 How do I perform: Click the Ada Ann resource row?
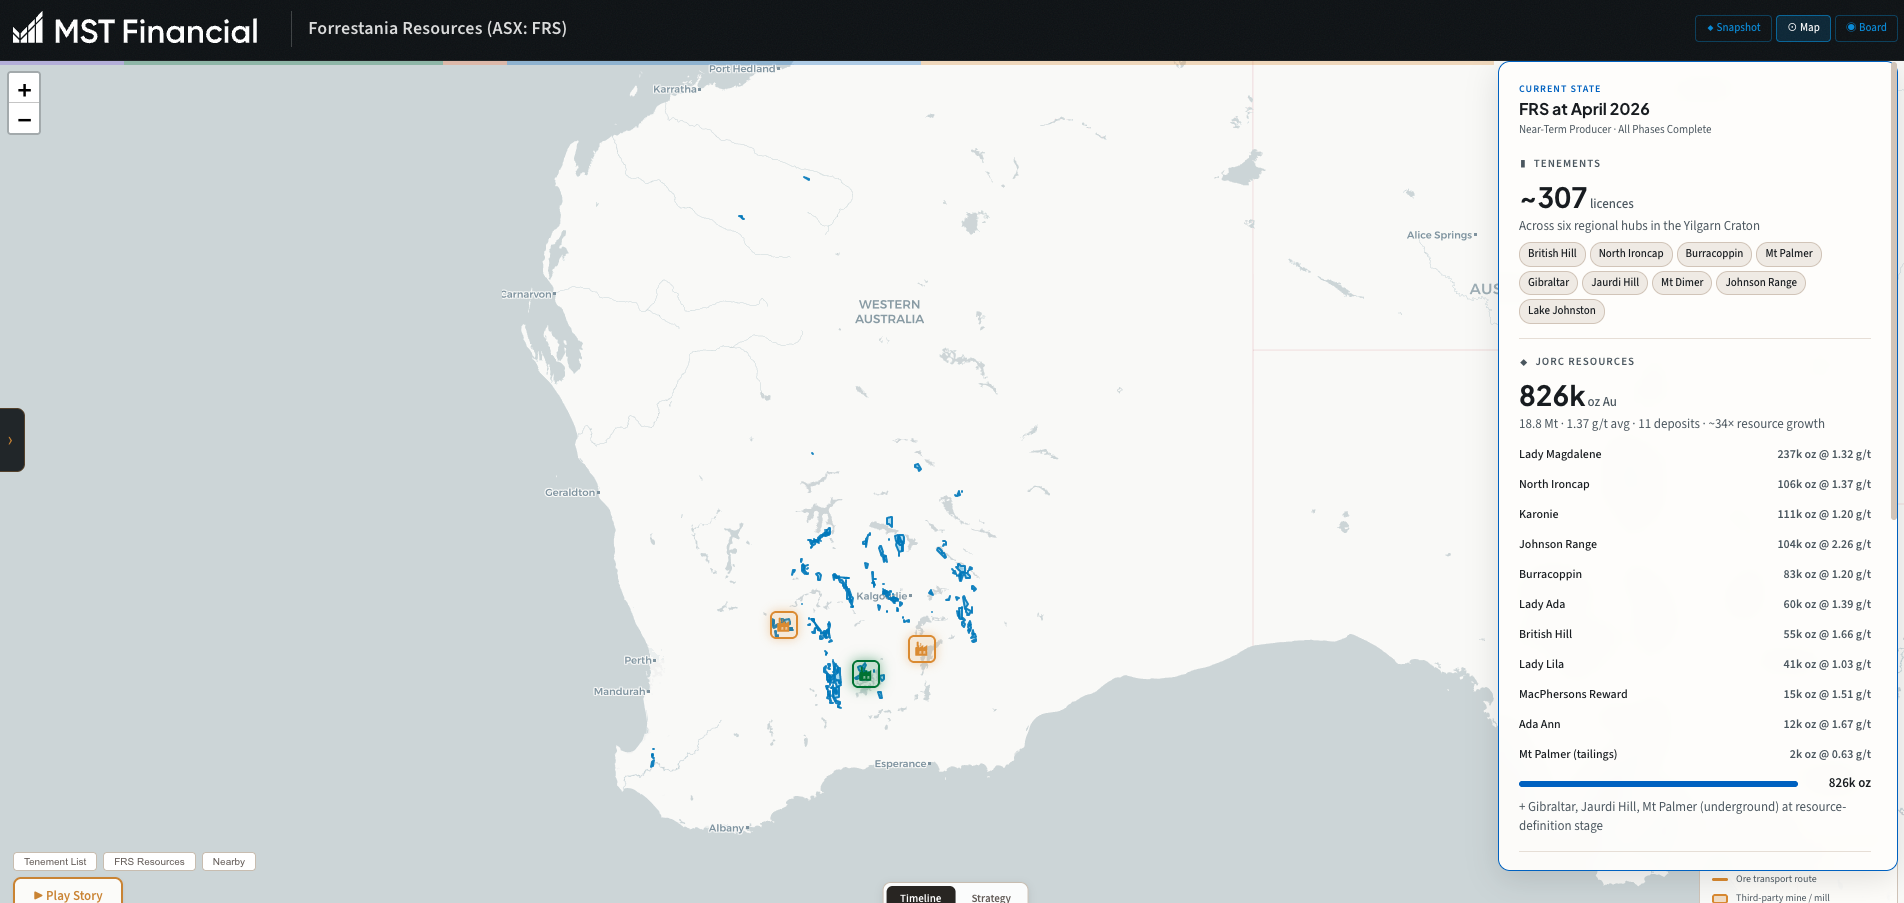[x=1695, y=724]
